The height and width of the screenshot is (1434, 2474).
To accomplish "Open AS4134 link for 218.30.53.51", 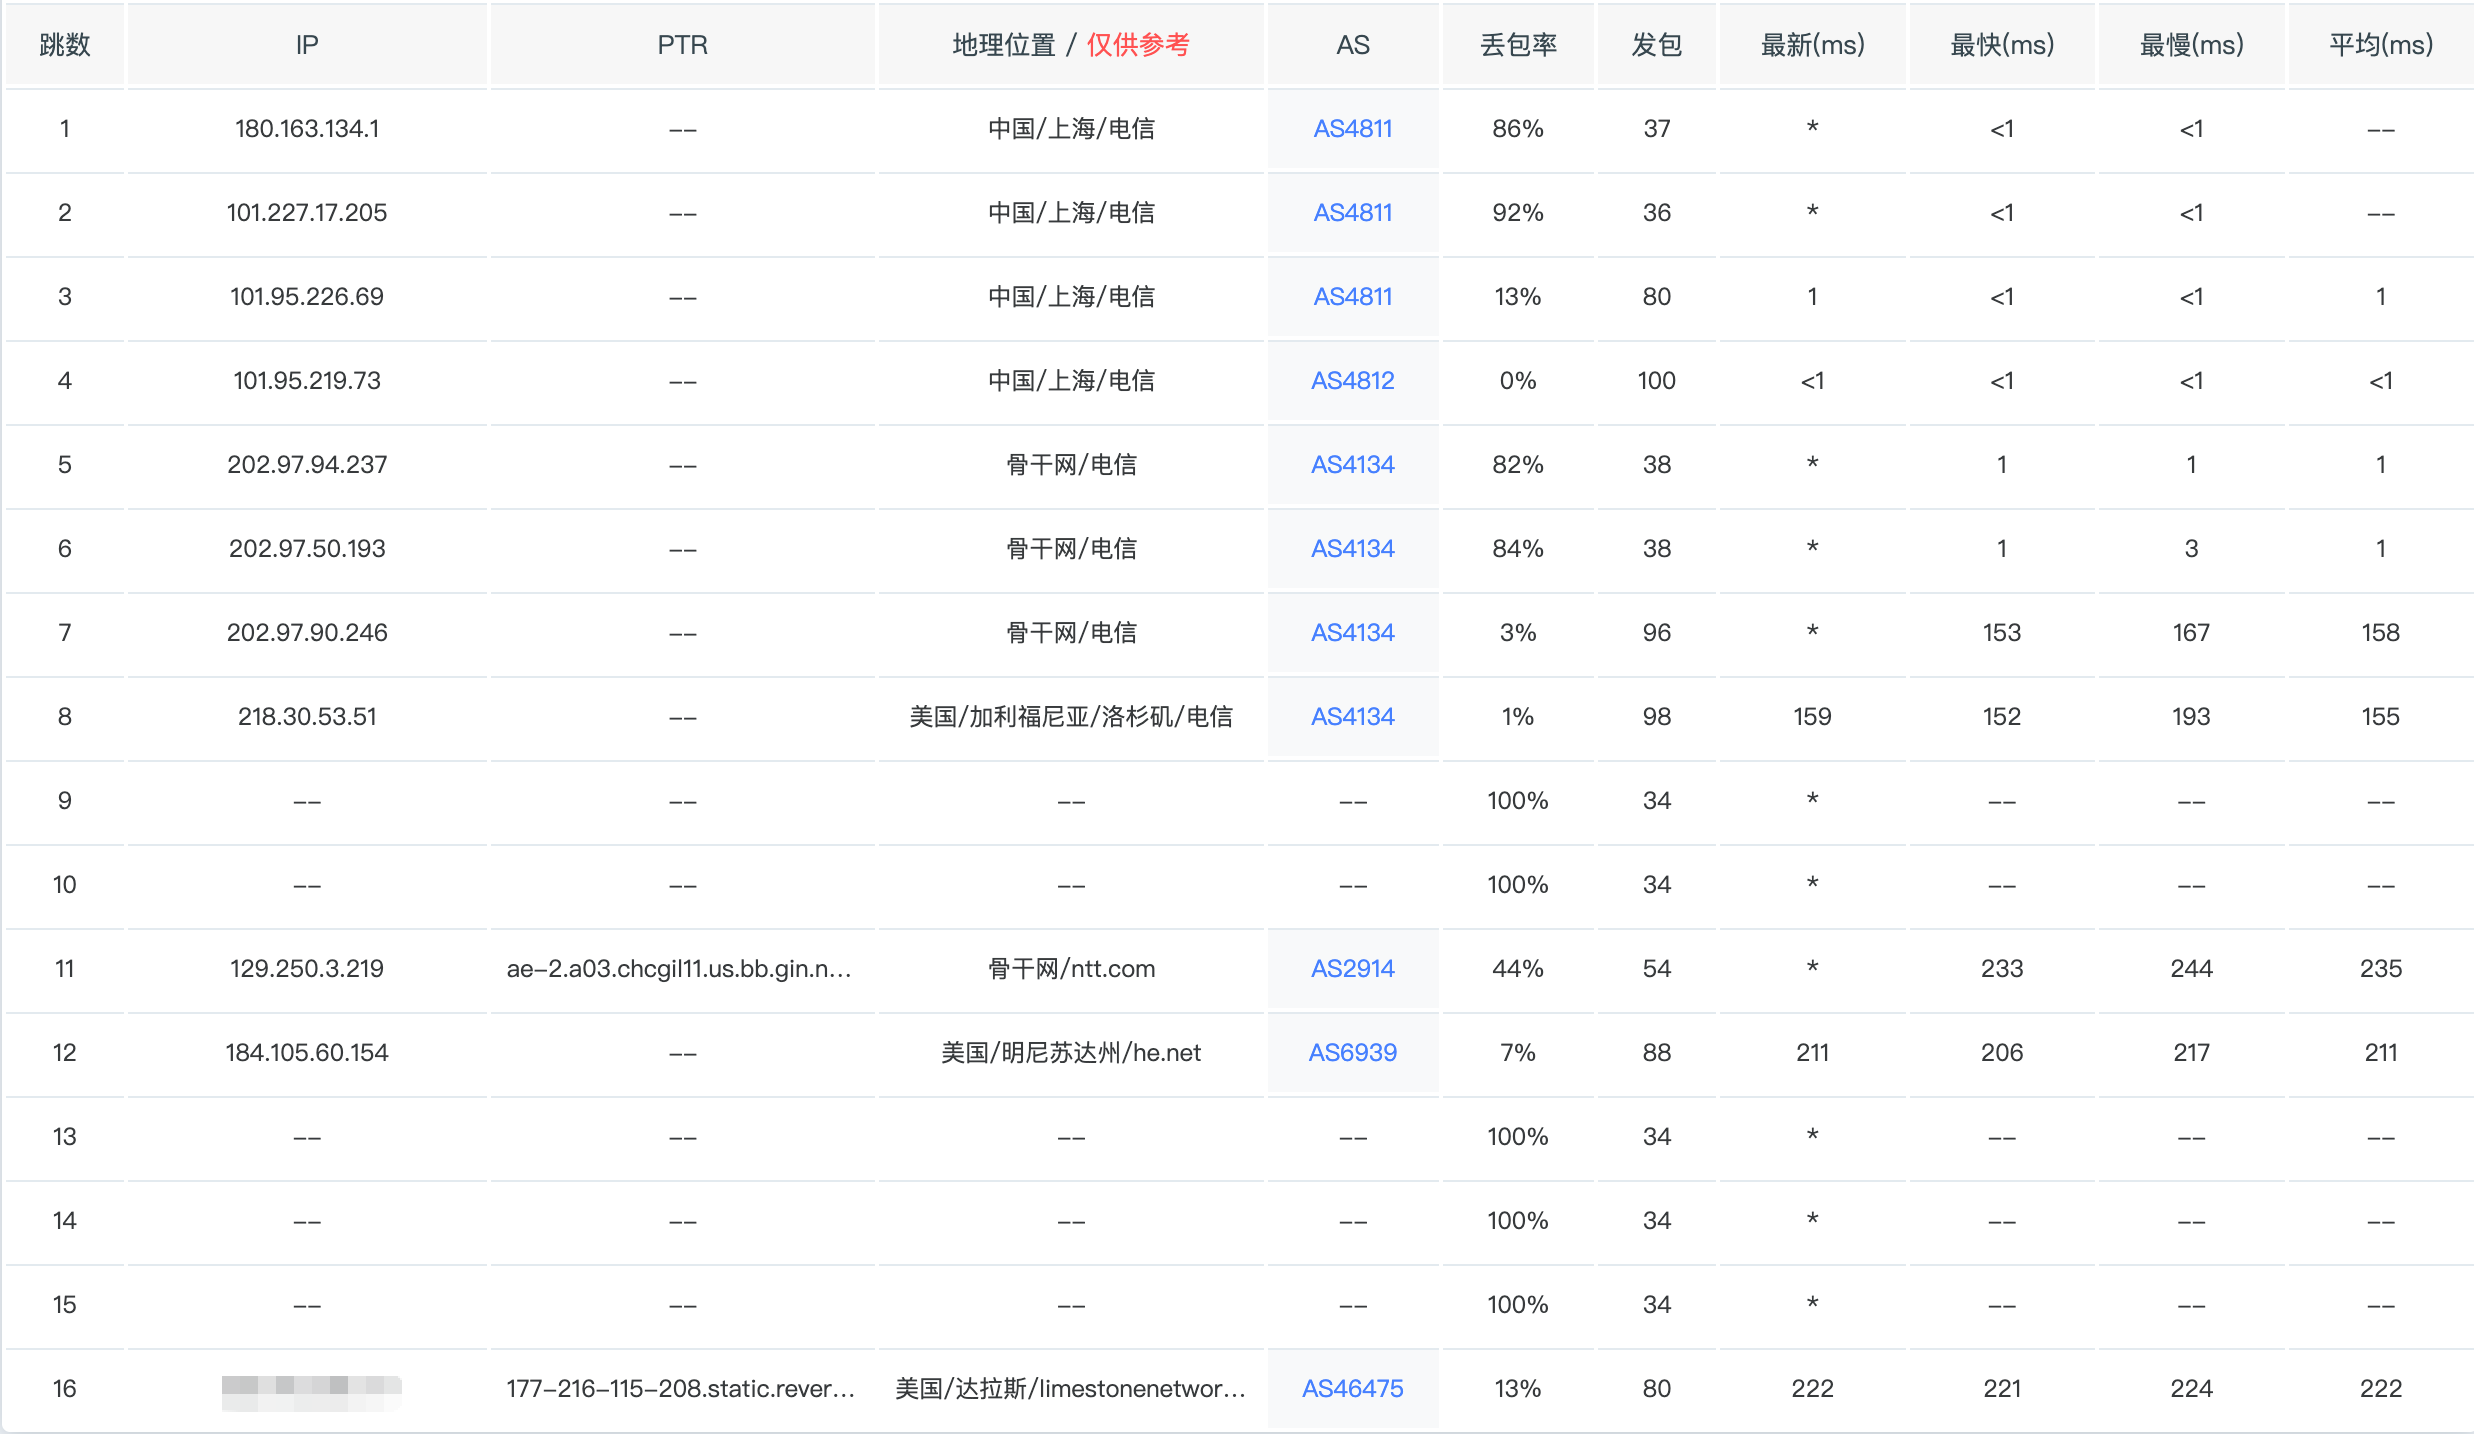I will [x=1352, y=717].
